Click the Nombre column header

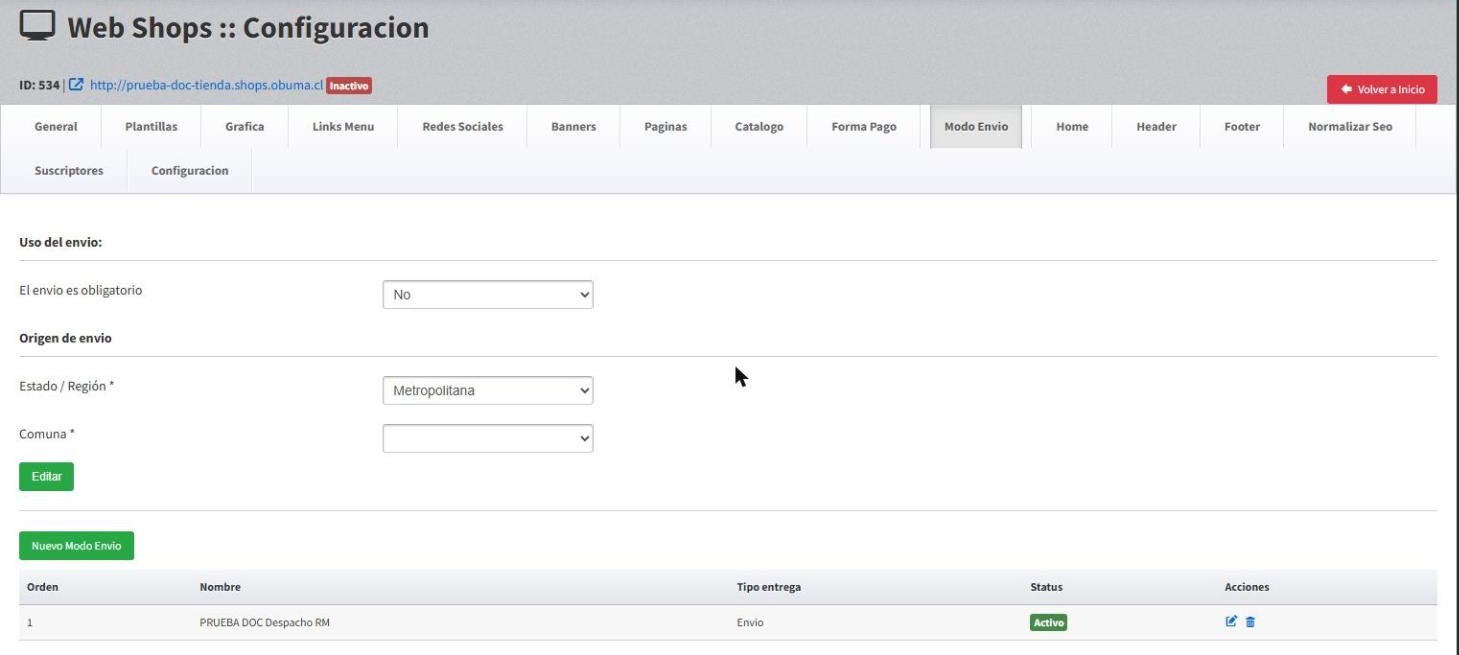pos(220,587)
